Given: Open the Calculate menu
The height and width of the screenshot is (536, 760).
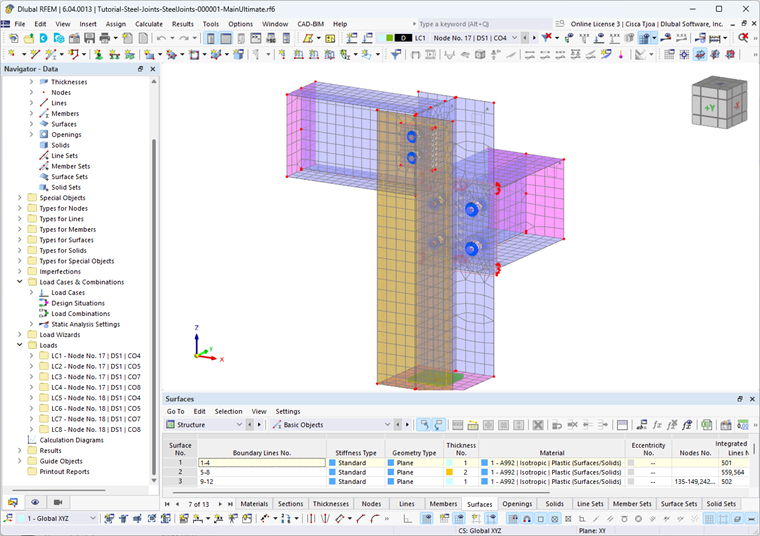Looking at the screenshot, I should [x=149, y=24].
